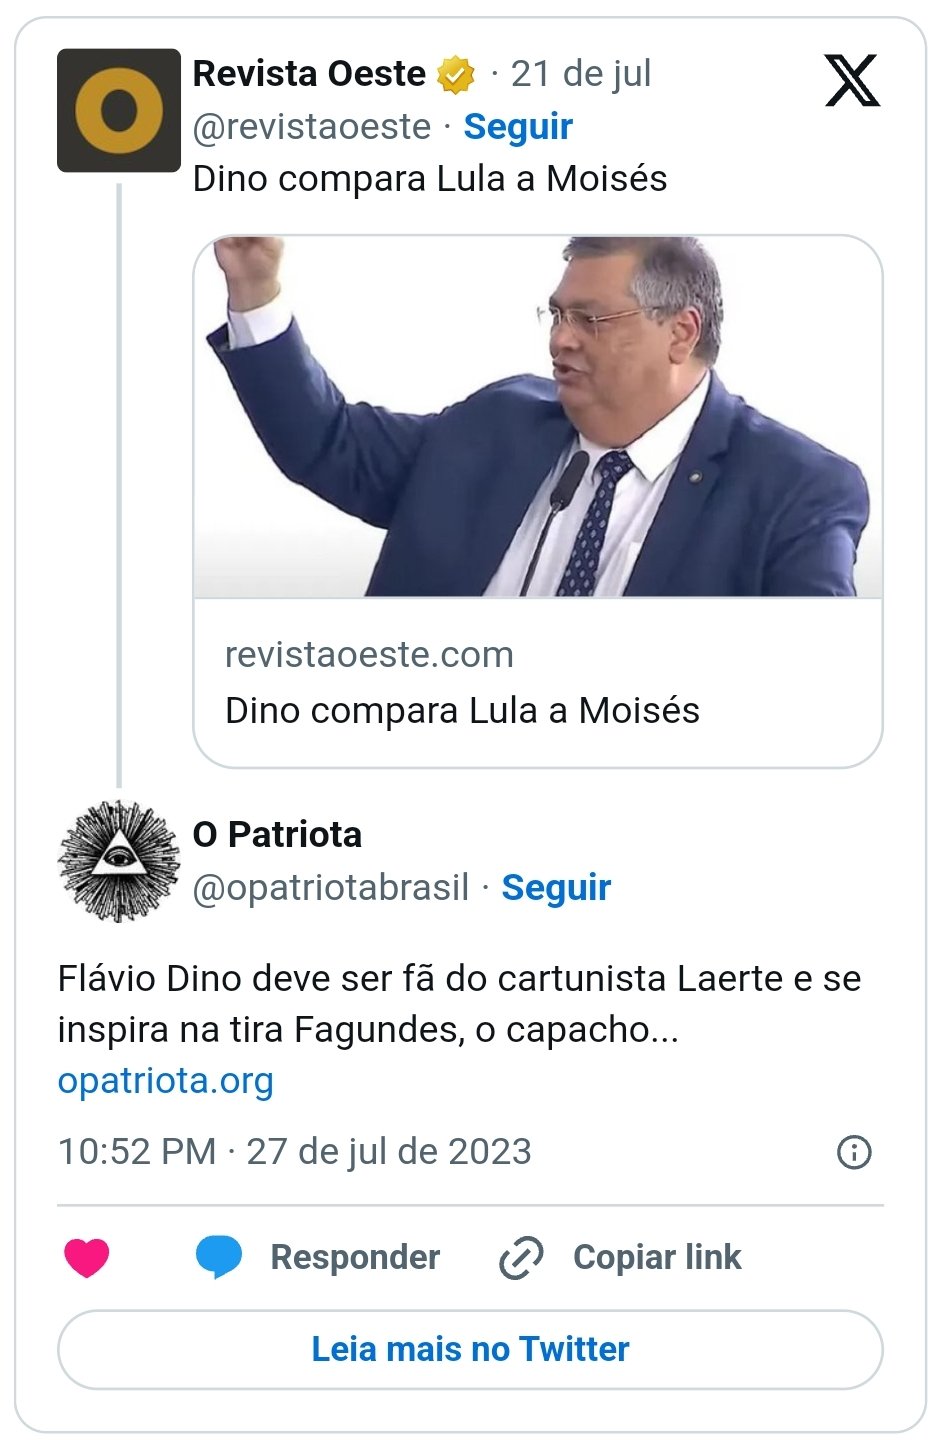The width and height of the screenshot is (940, 1445).
Task: Click the revistaoeste.com card title
Action: click(462, 710)
